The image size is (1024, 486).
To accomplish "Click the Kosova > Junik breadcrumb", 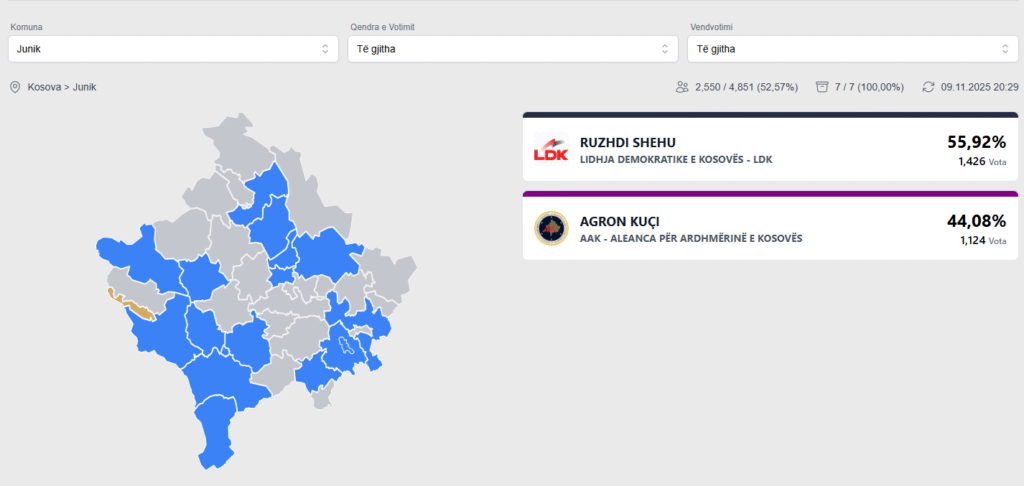I will 62,87.
